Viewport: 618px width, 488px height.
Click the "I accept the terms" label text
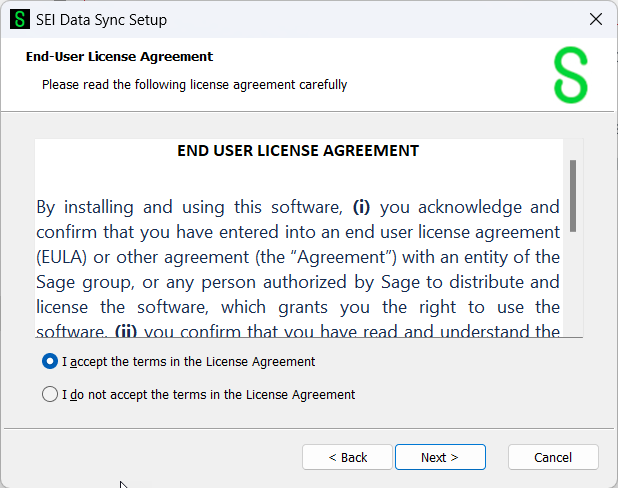point(188,362)
